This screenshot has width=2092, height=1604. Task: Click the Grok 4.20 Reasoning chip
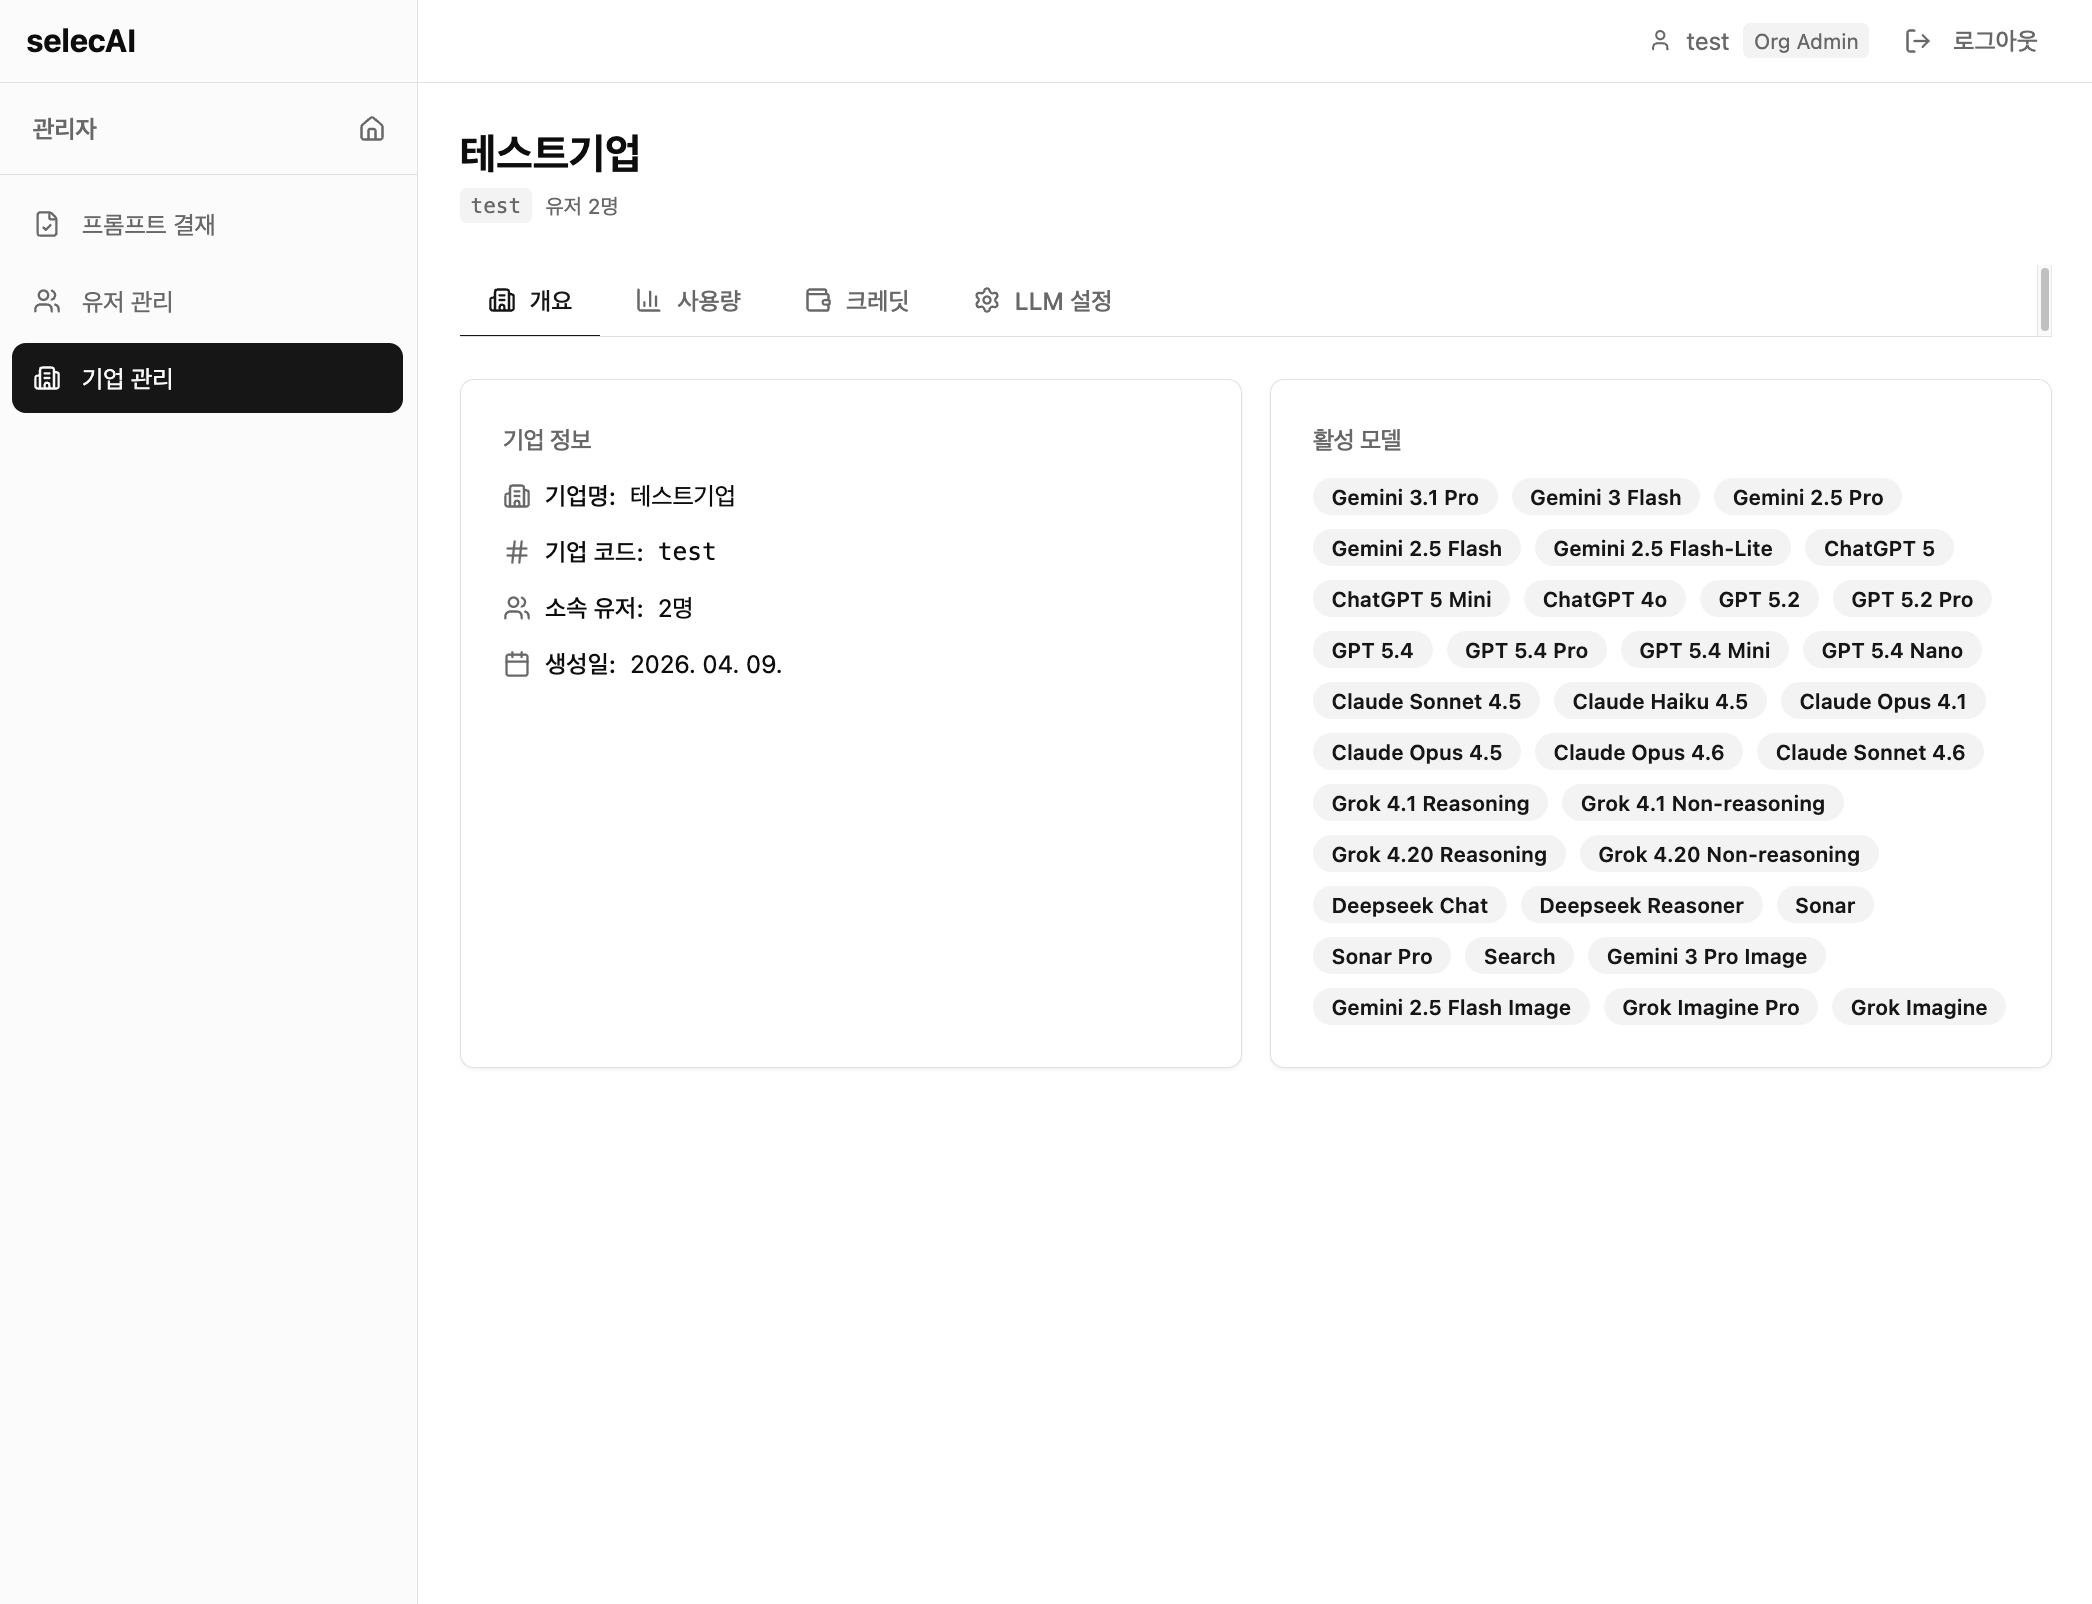point(1439,854)
